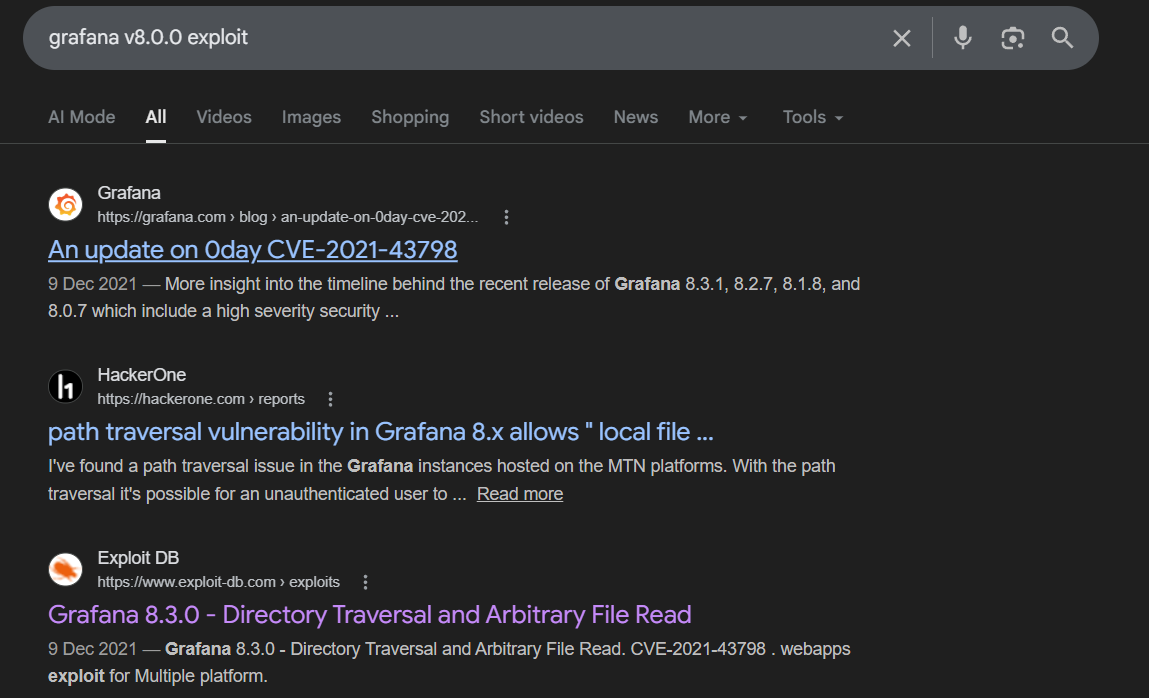The height and width of the screenshot is (698, 1149).
Task: Click the HackerOne favicon logo
Action: pos(65,387)
